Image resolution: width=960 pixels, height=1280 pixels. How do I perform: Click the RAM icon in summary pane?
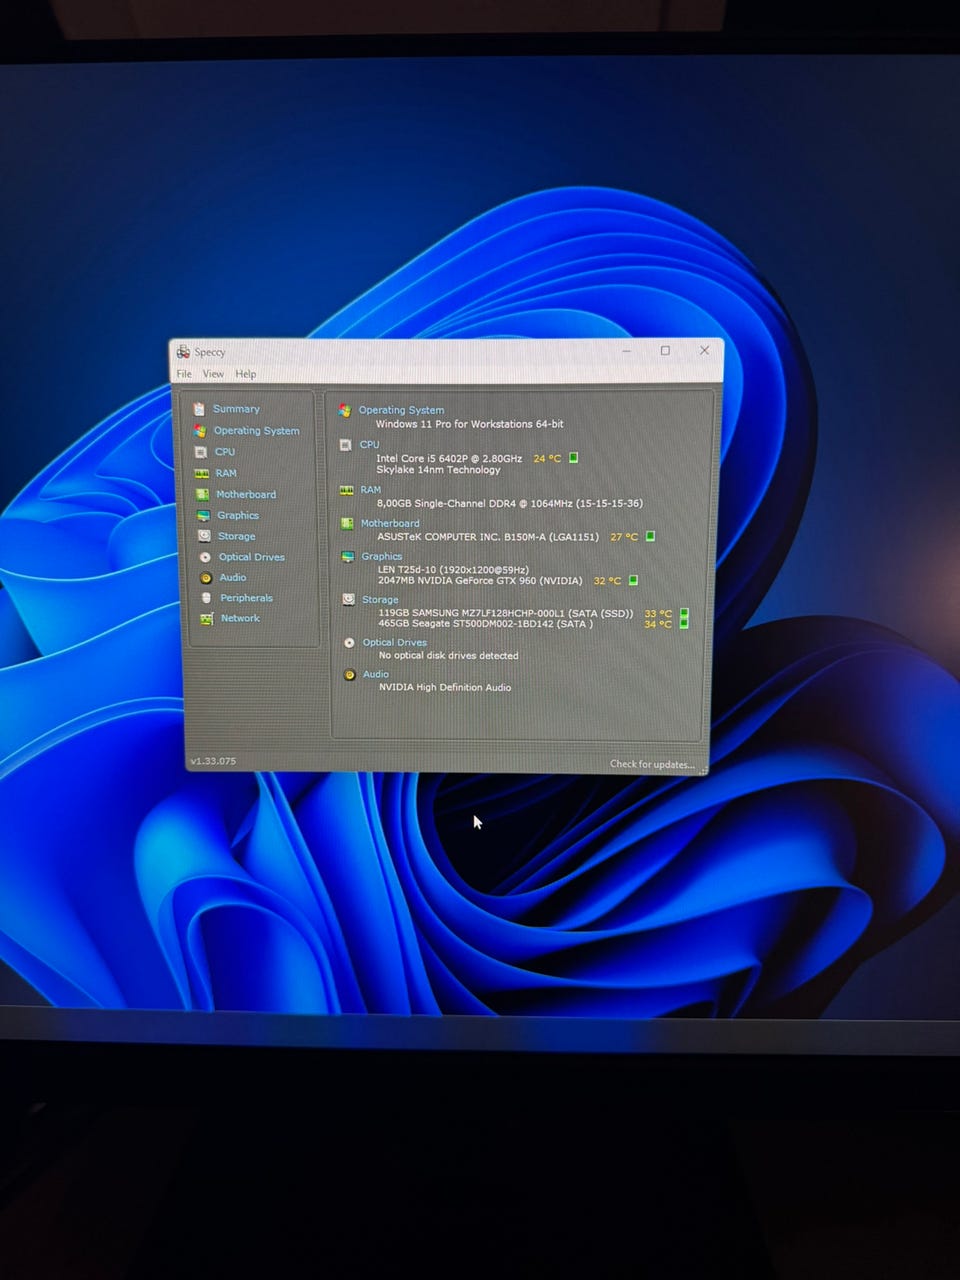(x=346, y=490)
